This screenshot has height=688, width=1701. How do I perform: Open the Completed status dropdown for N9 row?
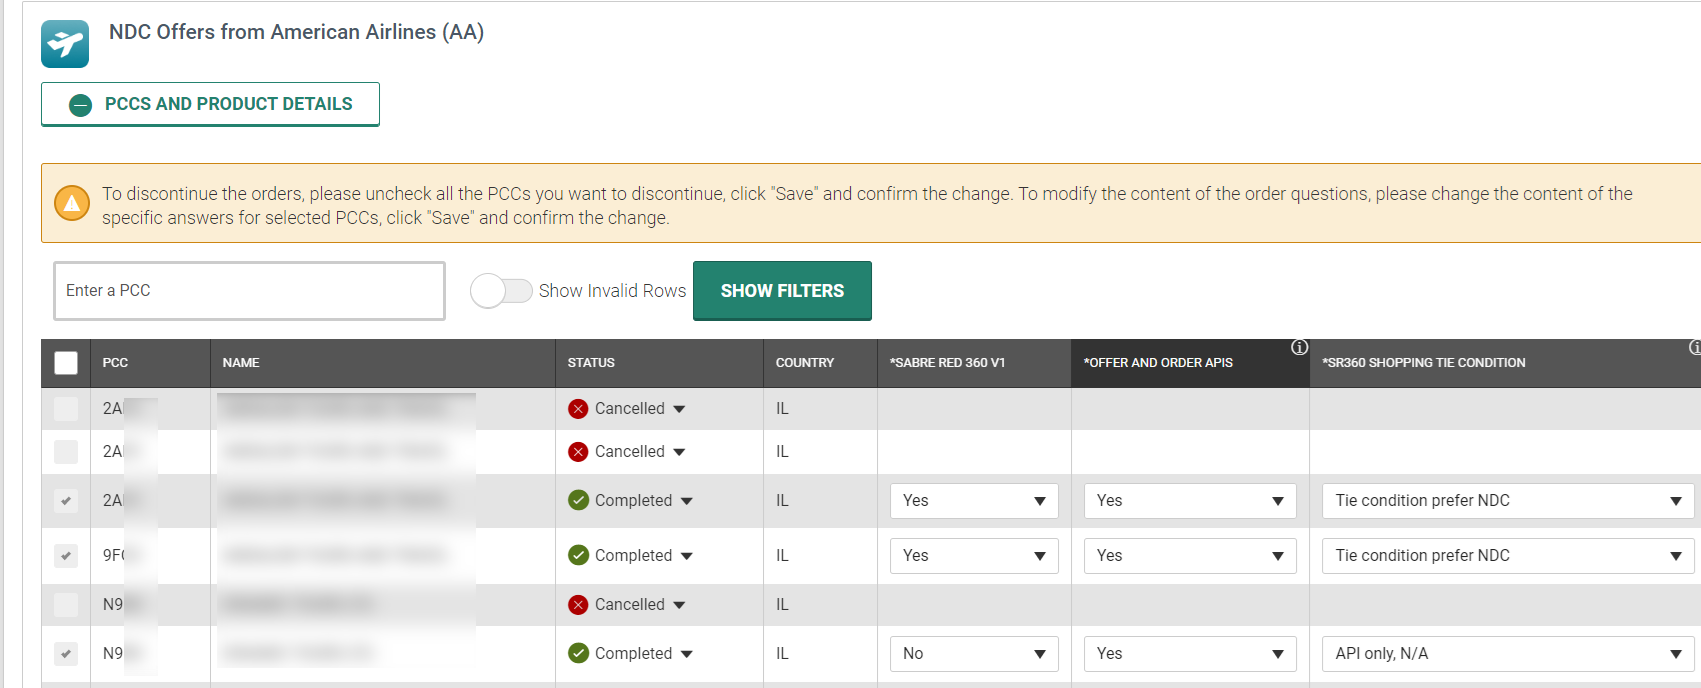click(x=686, y=654)
